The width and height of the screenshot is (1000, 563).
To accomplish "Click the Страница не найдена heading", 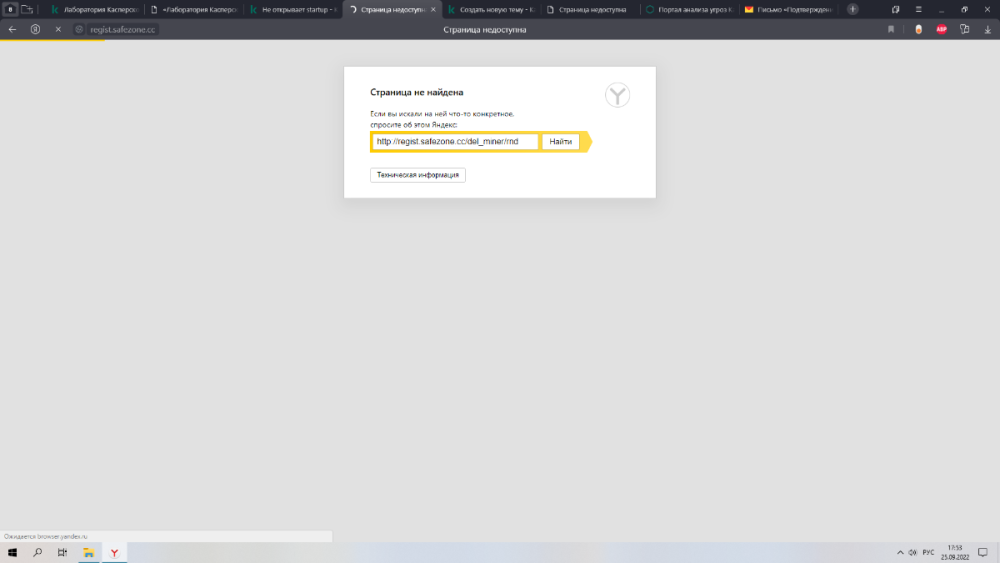I will 416,92.
